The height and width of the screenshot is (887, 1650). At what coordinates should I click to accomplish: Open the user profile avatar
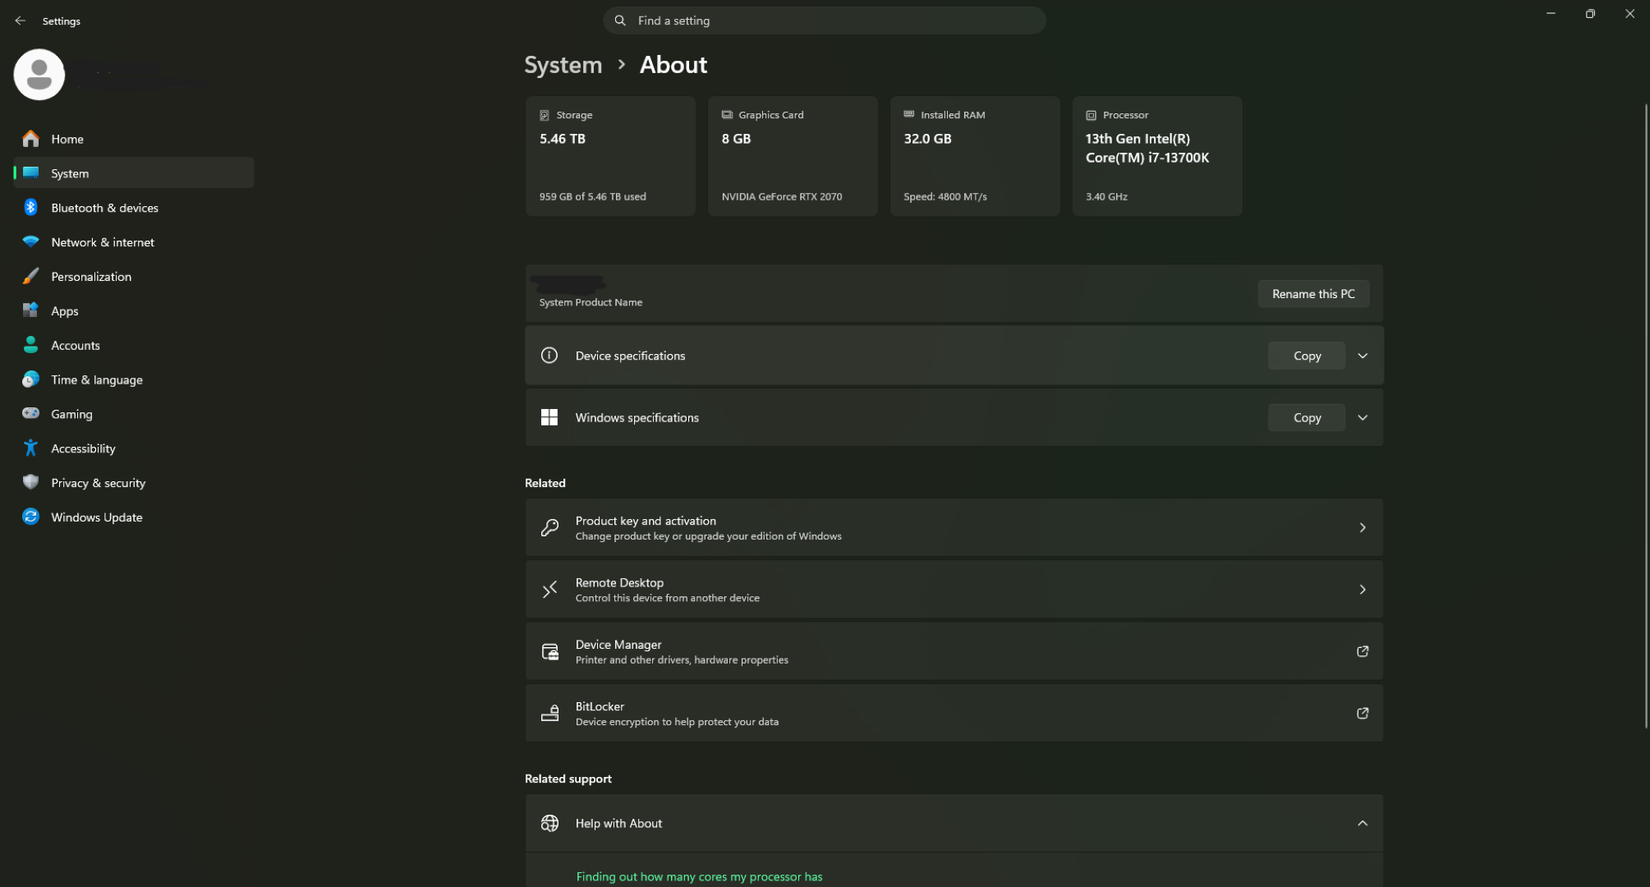(39, 74)
